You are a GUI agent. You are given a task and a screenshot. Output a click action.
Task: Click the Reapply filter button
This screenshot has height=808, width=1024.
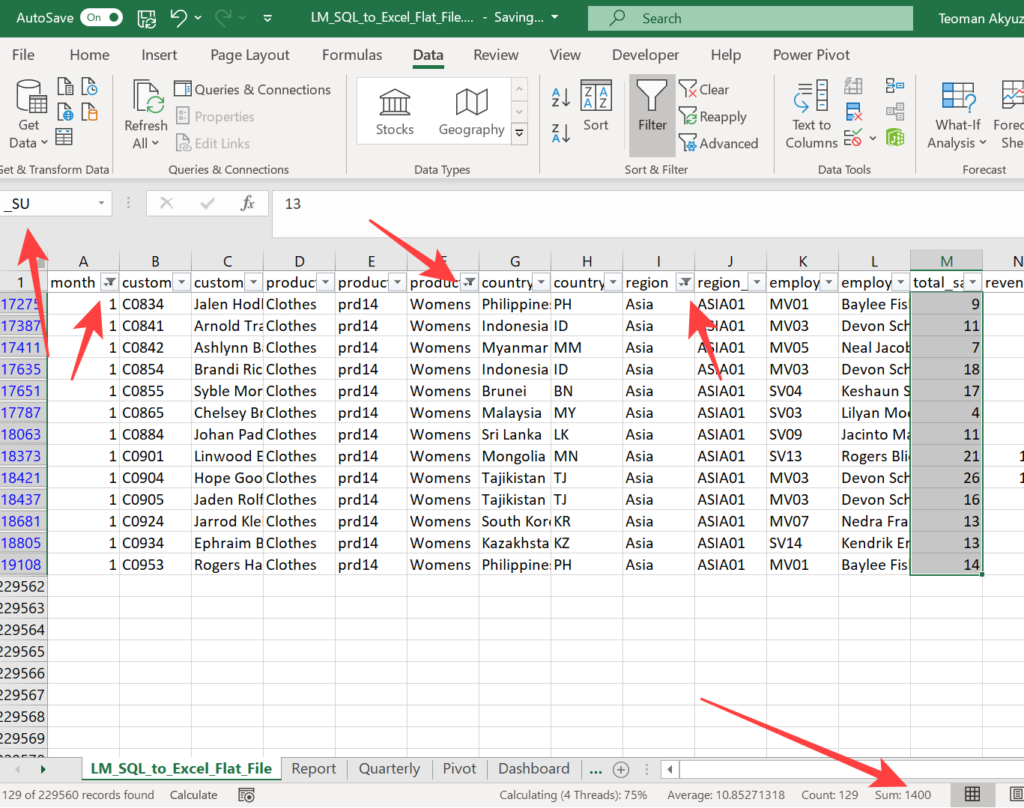tap(713, 117)
